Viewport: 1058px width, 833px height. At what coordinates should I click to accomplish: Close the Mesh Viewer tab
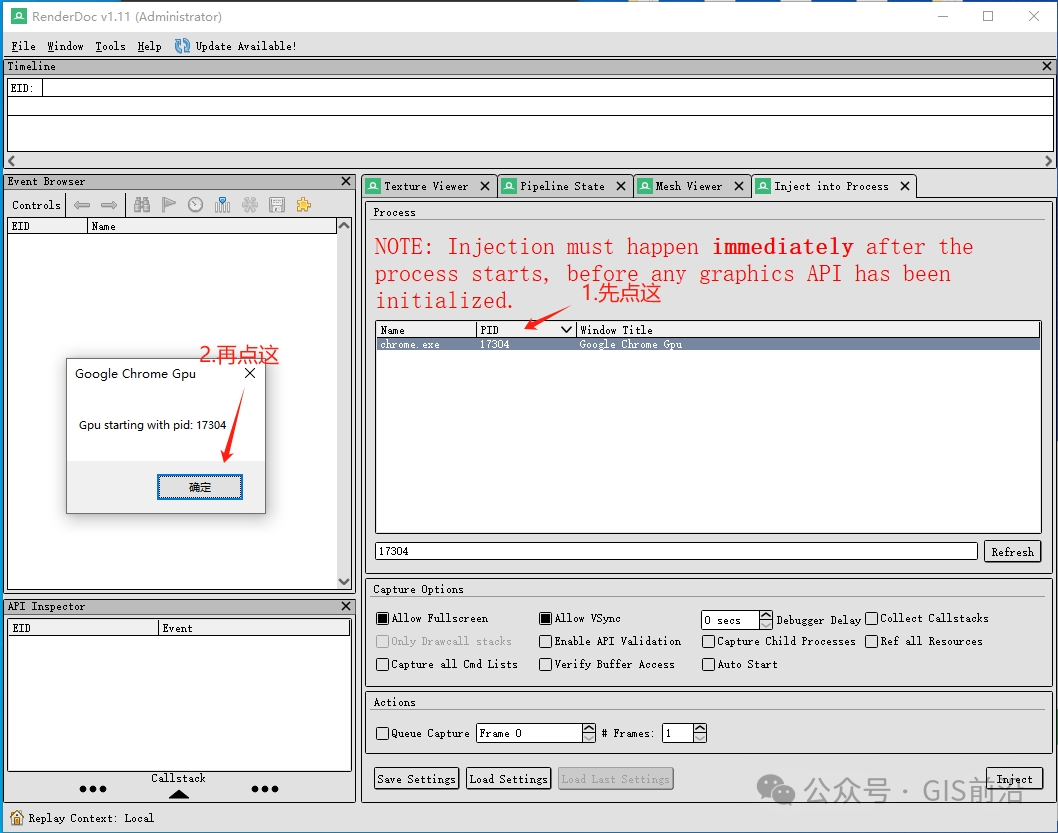coord(739,186)
